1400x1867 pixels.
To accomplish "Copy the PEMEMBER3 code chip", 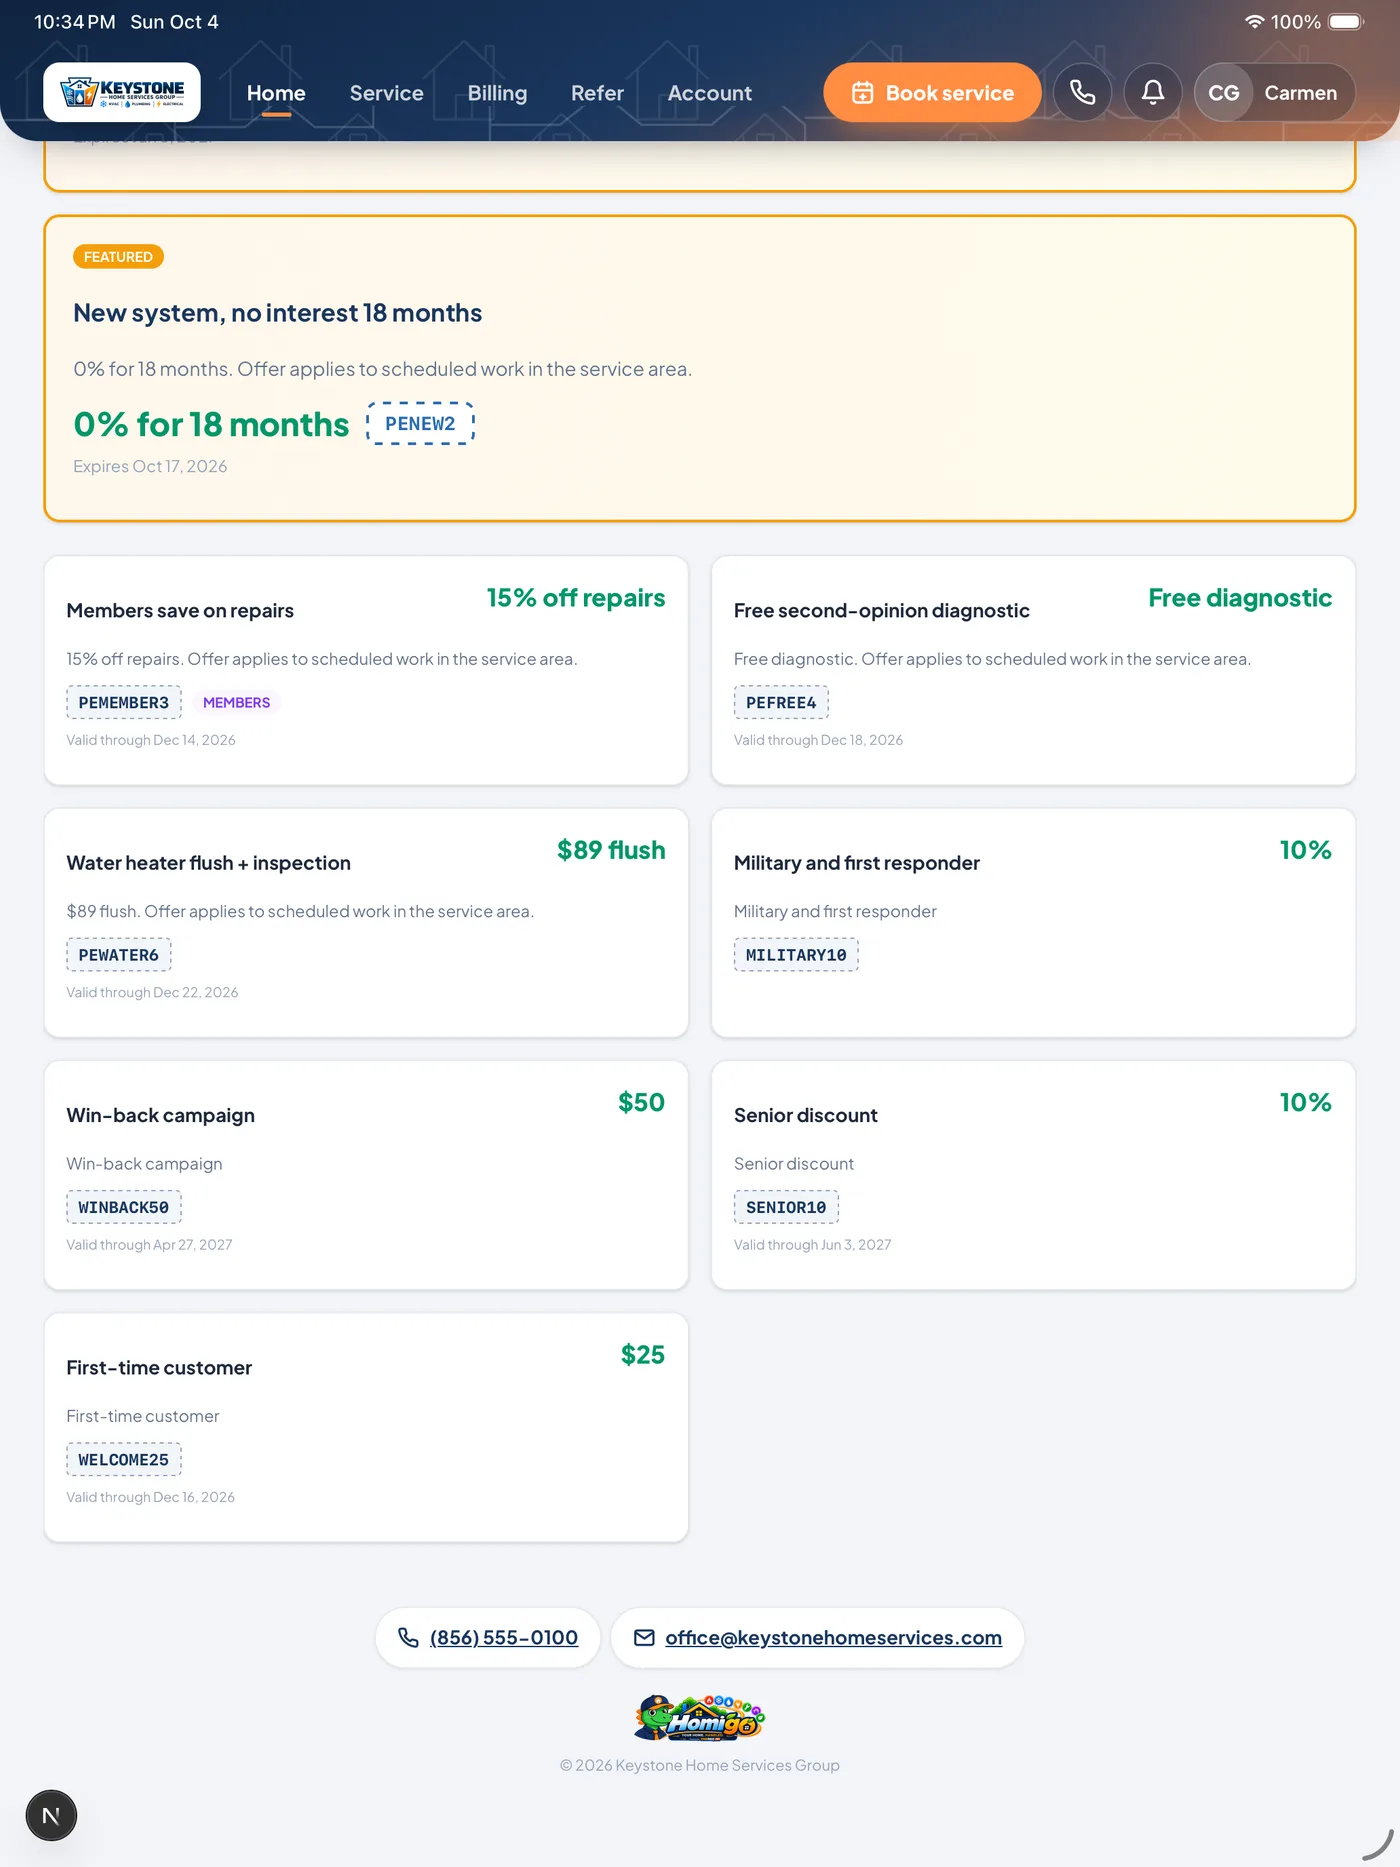I will point(124,702).
